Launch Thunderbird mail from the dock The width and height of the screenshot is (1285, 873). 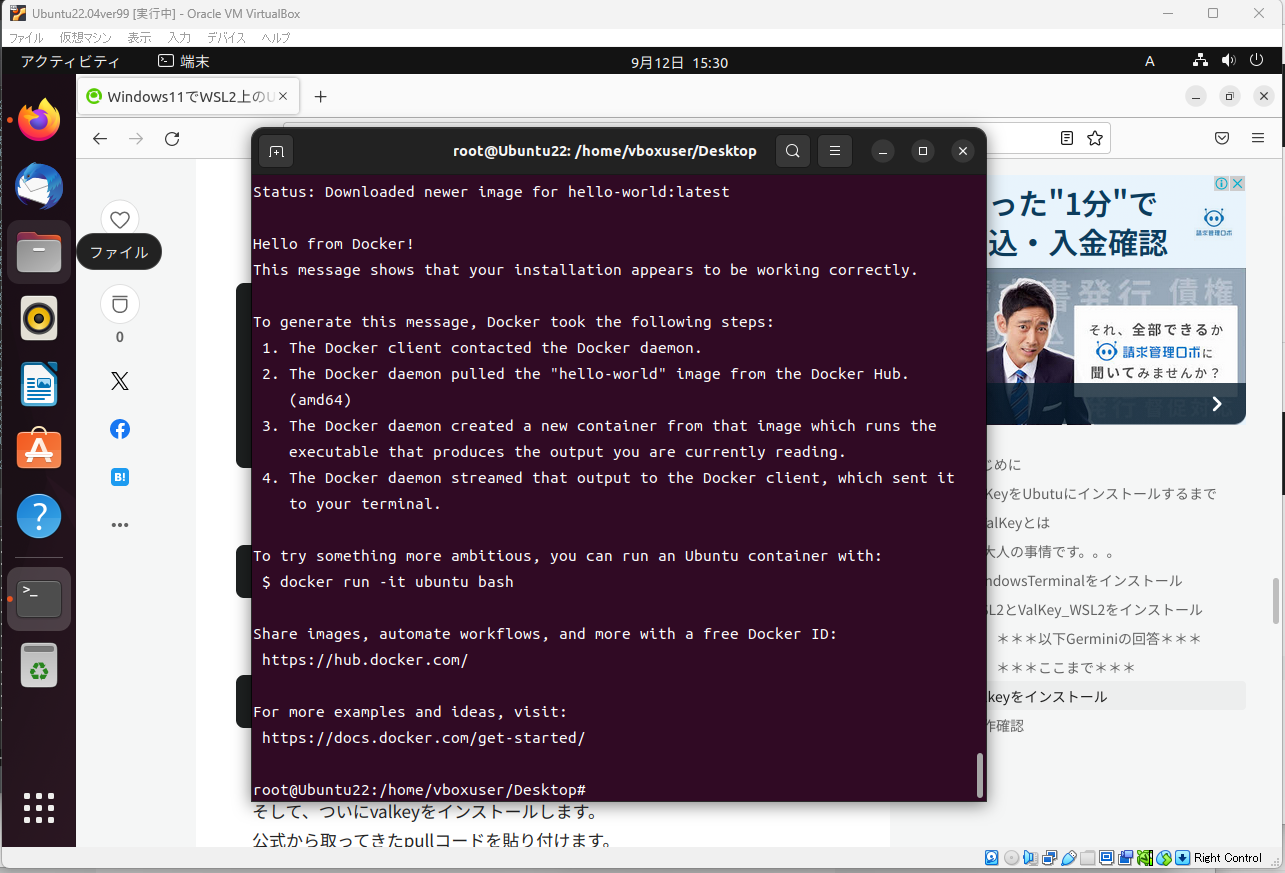(x=39, y=187)
